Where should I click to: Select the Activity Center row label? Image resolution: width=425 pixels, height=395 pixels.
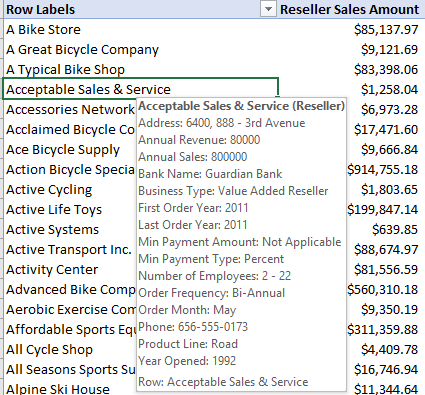coord(70,269)
